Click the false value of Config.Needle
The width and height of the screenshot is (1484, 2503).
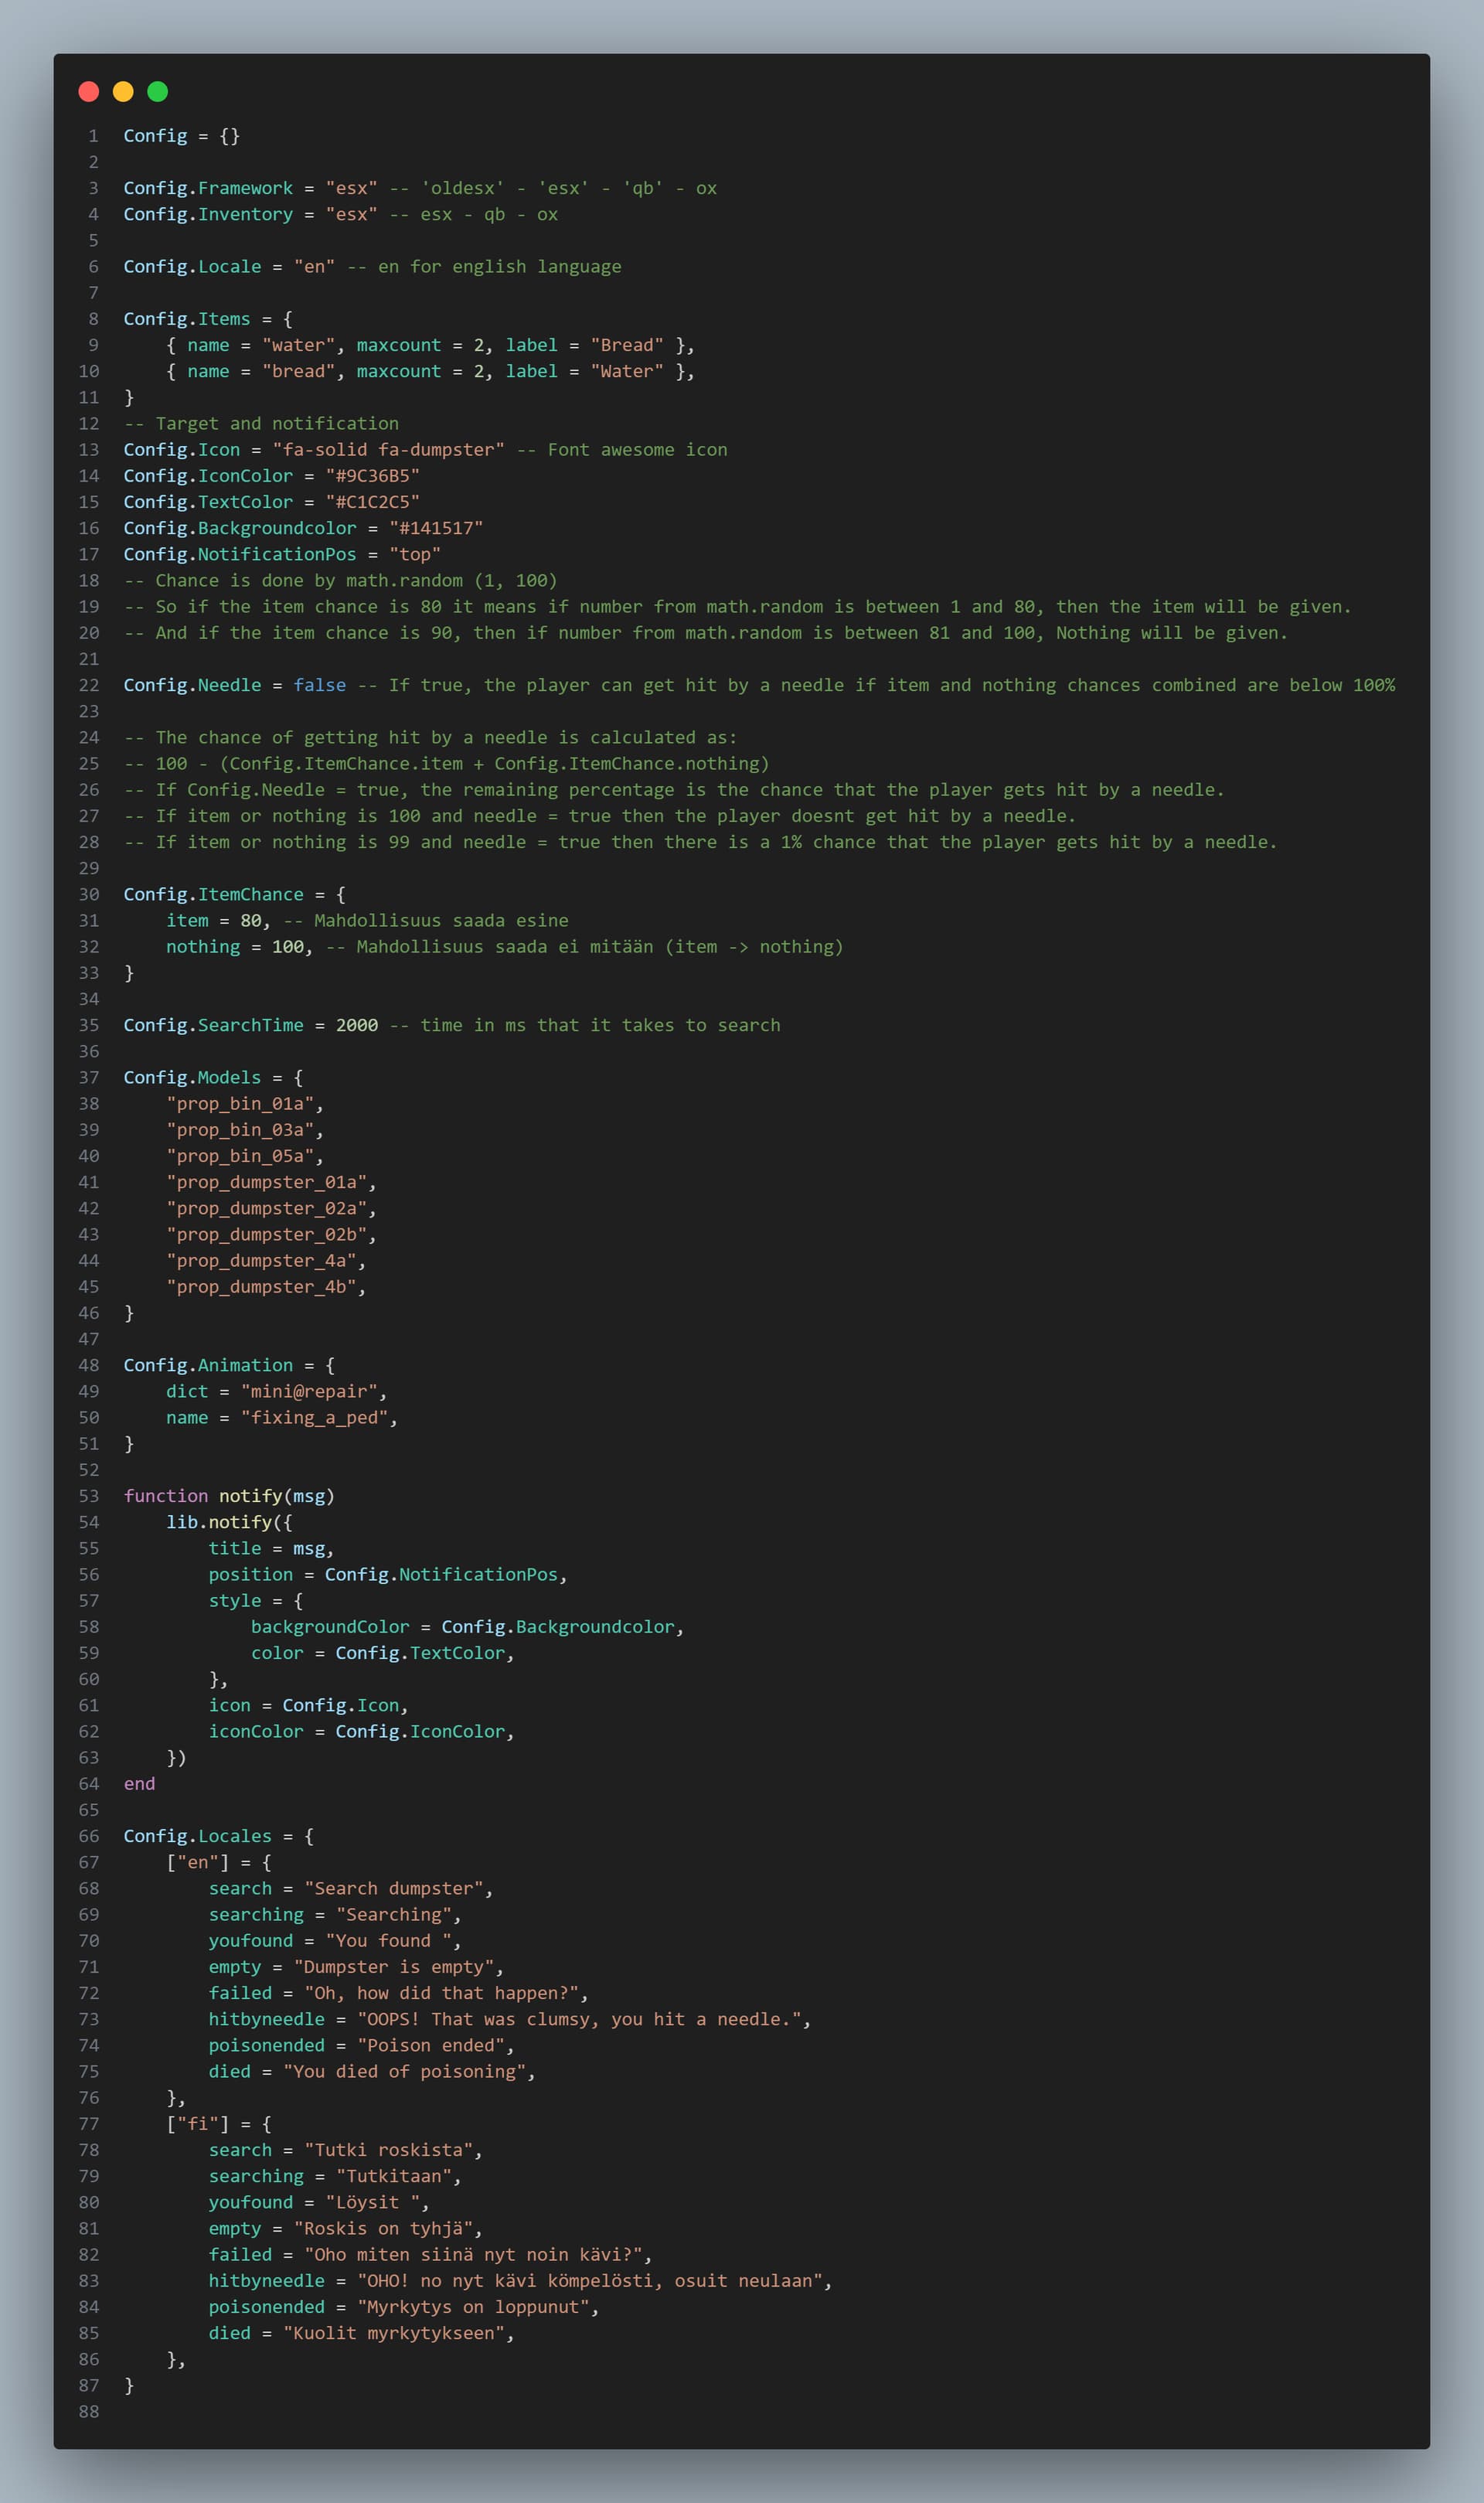coord(319,685)
